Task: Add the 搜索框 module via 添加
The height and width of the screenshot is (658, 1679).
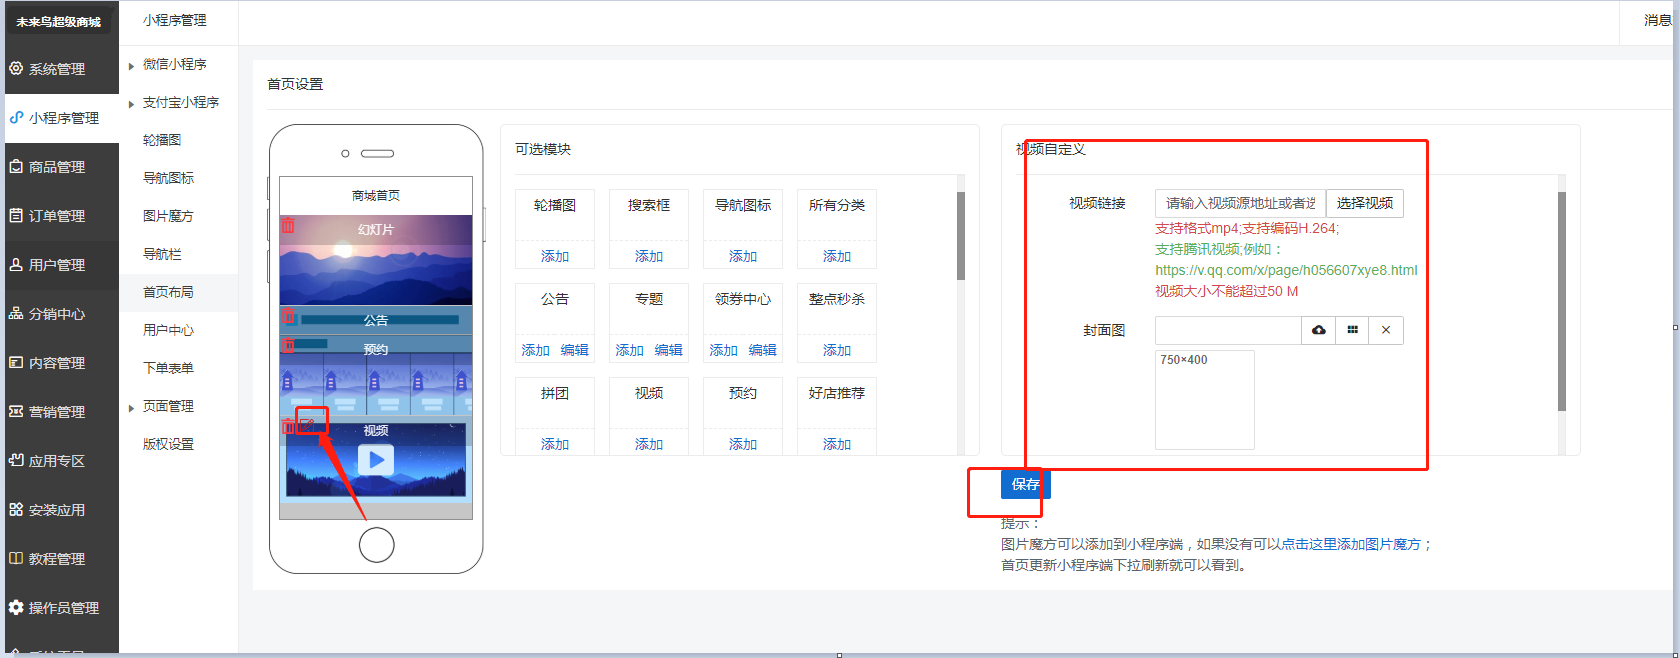Action: (649, 256)
